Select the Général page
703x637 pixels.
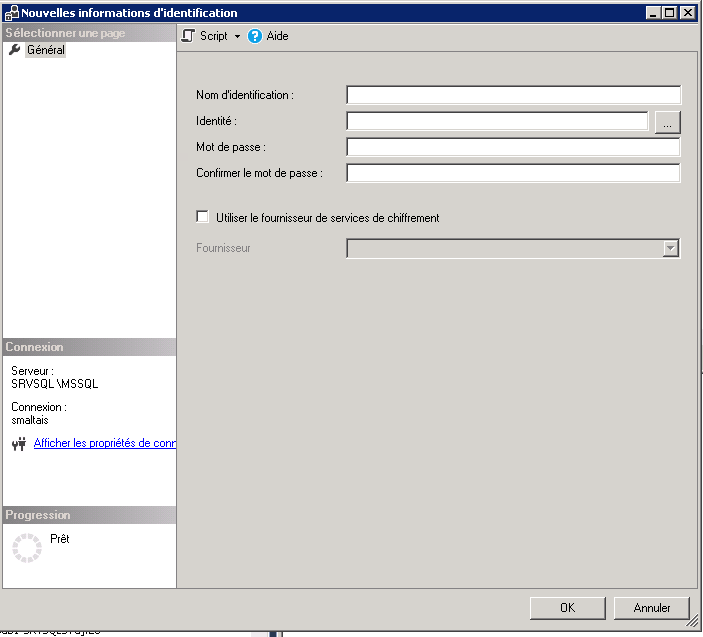[x=45, y=50]
